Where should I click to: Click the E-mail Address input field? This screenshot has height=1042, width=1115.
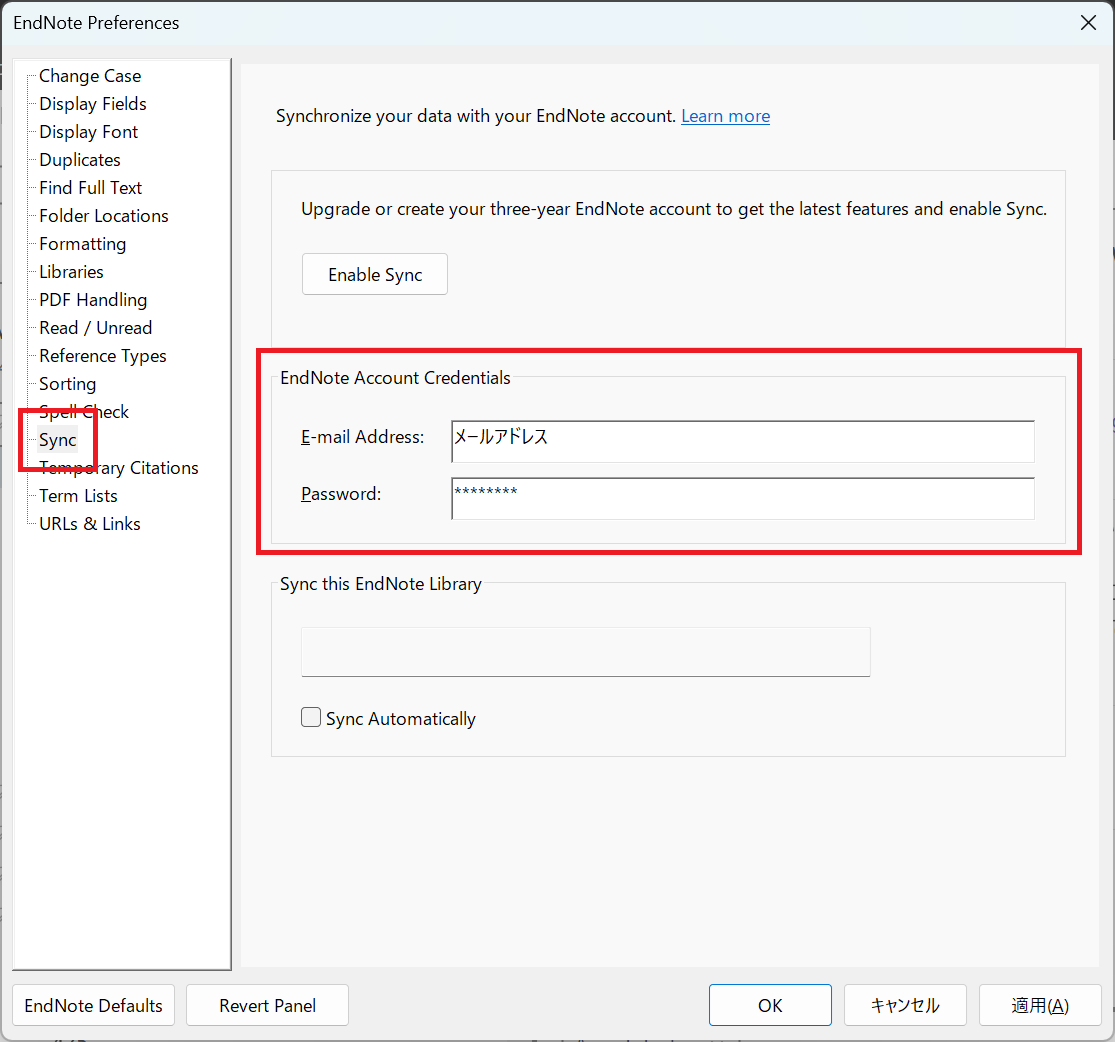point(742,441)
